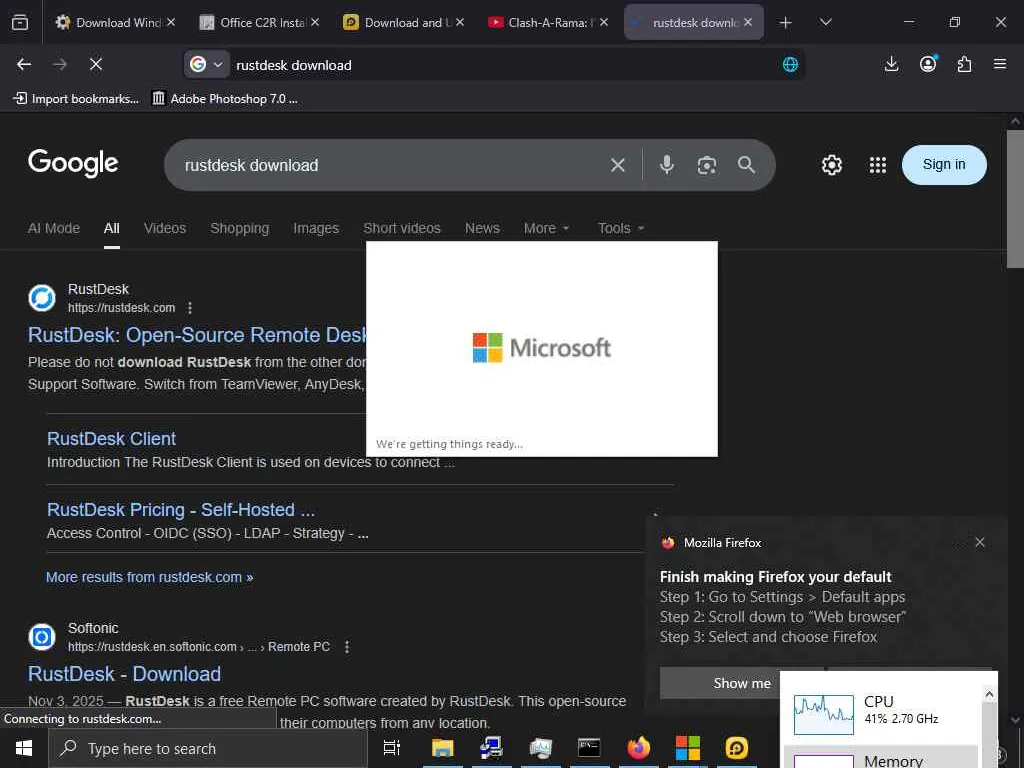This screenshot has height=768, width=1024.
Task: Open the Firefox application menu
Action: point(1000,64)
